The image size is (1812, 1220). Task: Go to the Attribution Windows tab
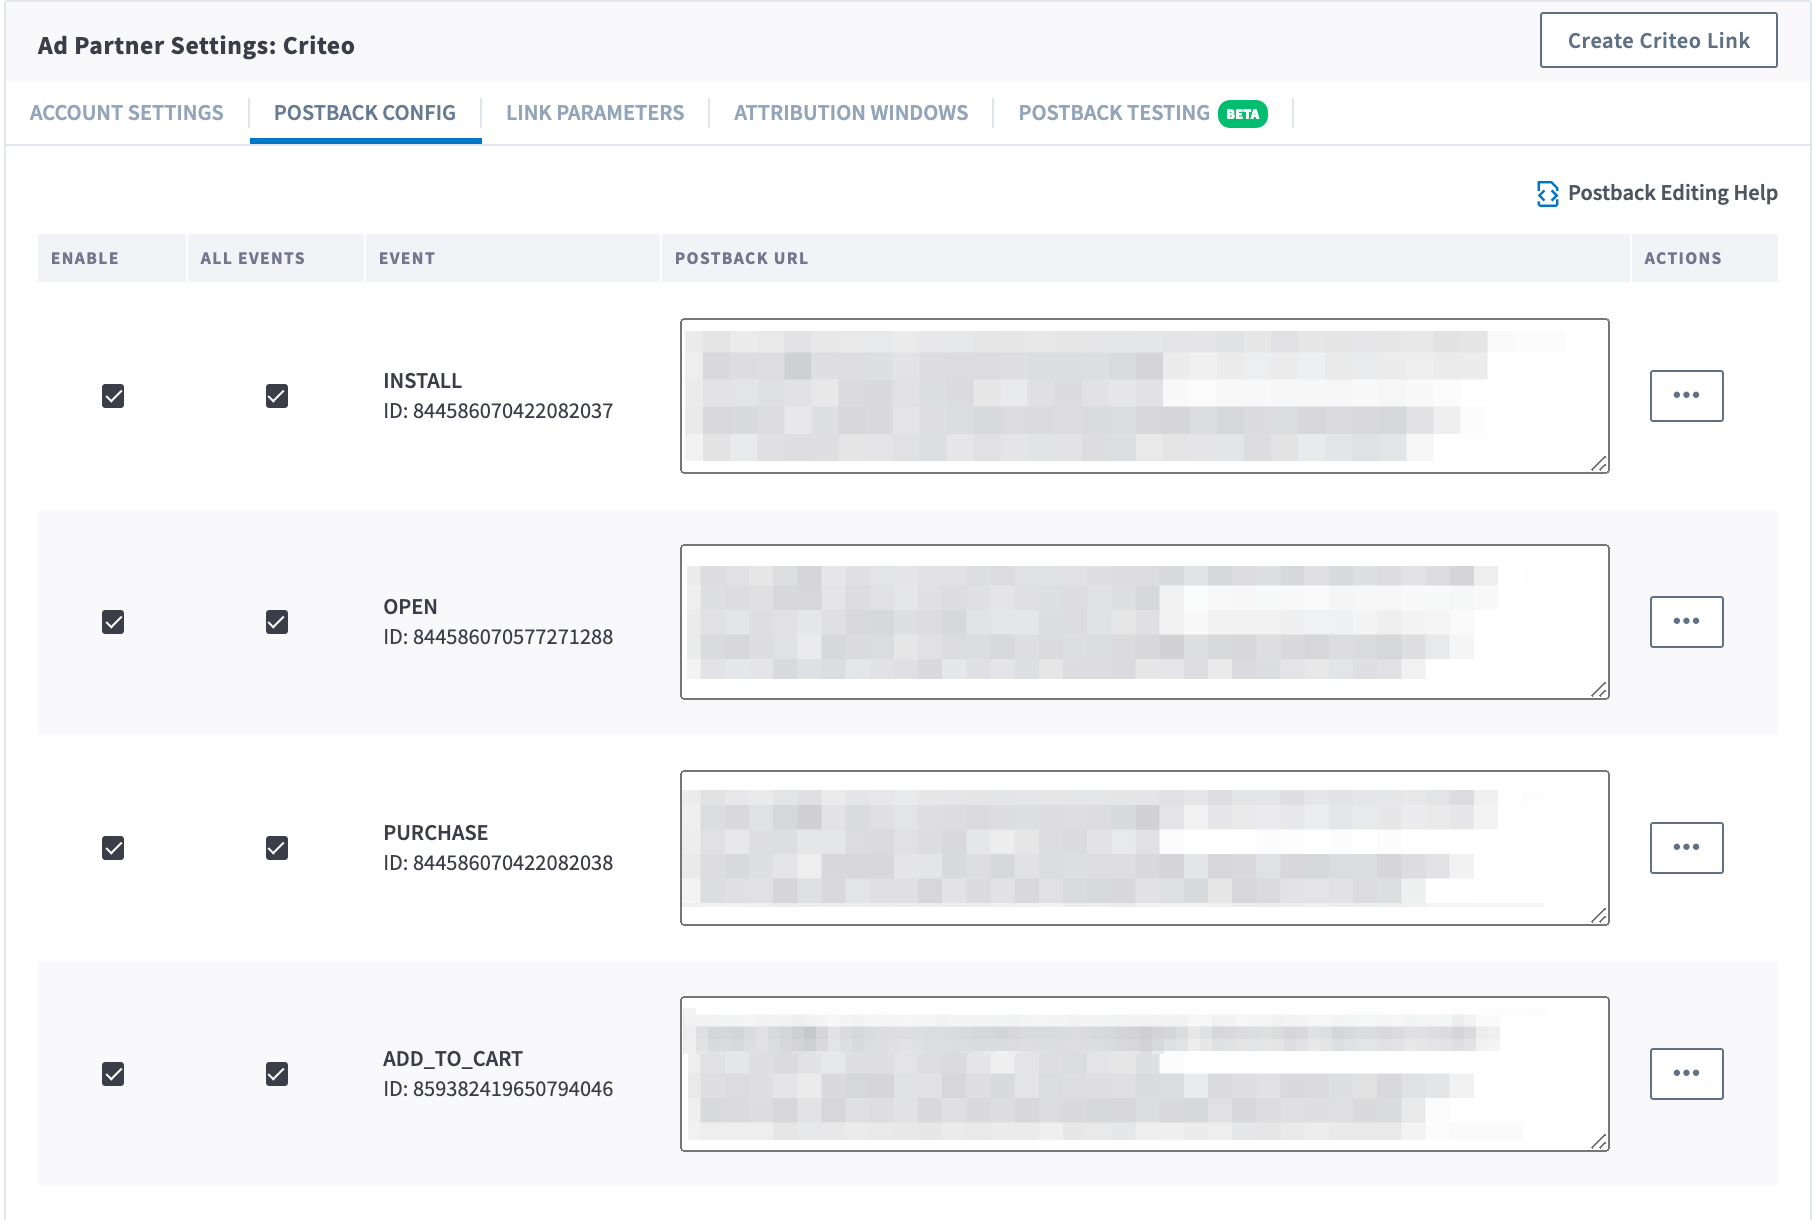(x=851, y=113)
